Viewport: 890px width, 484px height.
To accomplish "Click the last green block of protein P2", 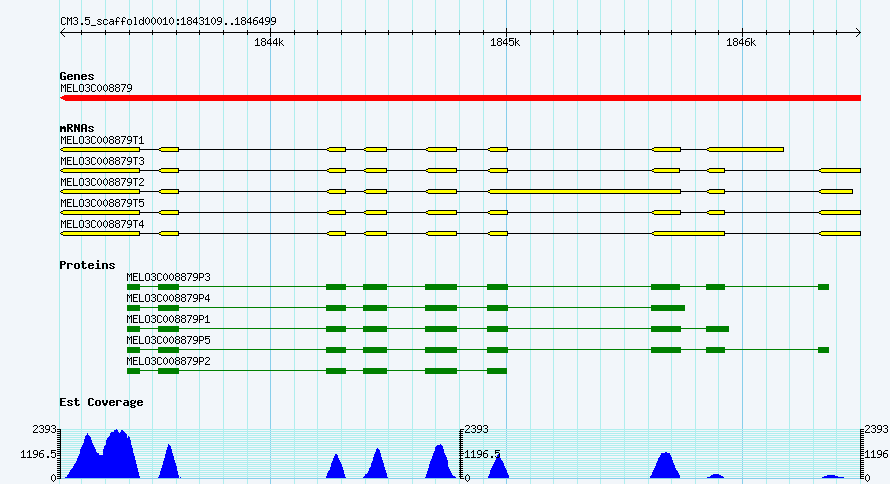I will [497, 371].
